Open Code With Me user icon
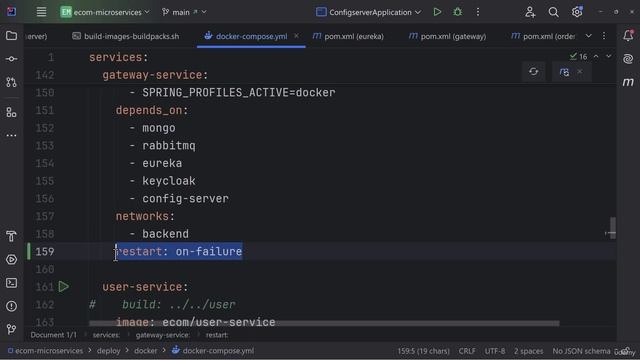Viewport: 640px width, 360px height. [530, 12]
